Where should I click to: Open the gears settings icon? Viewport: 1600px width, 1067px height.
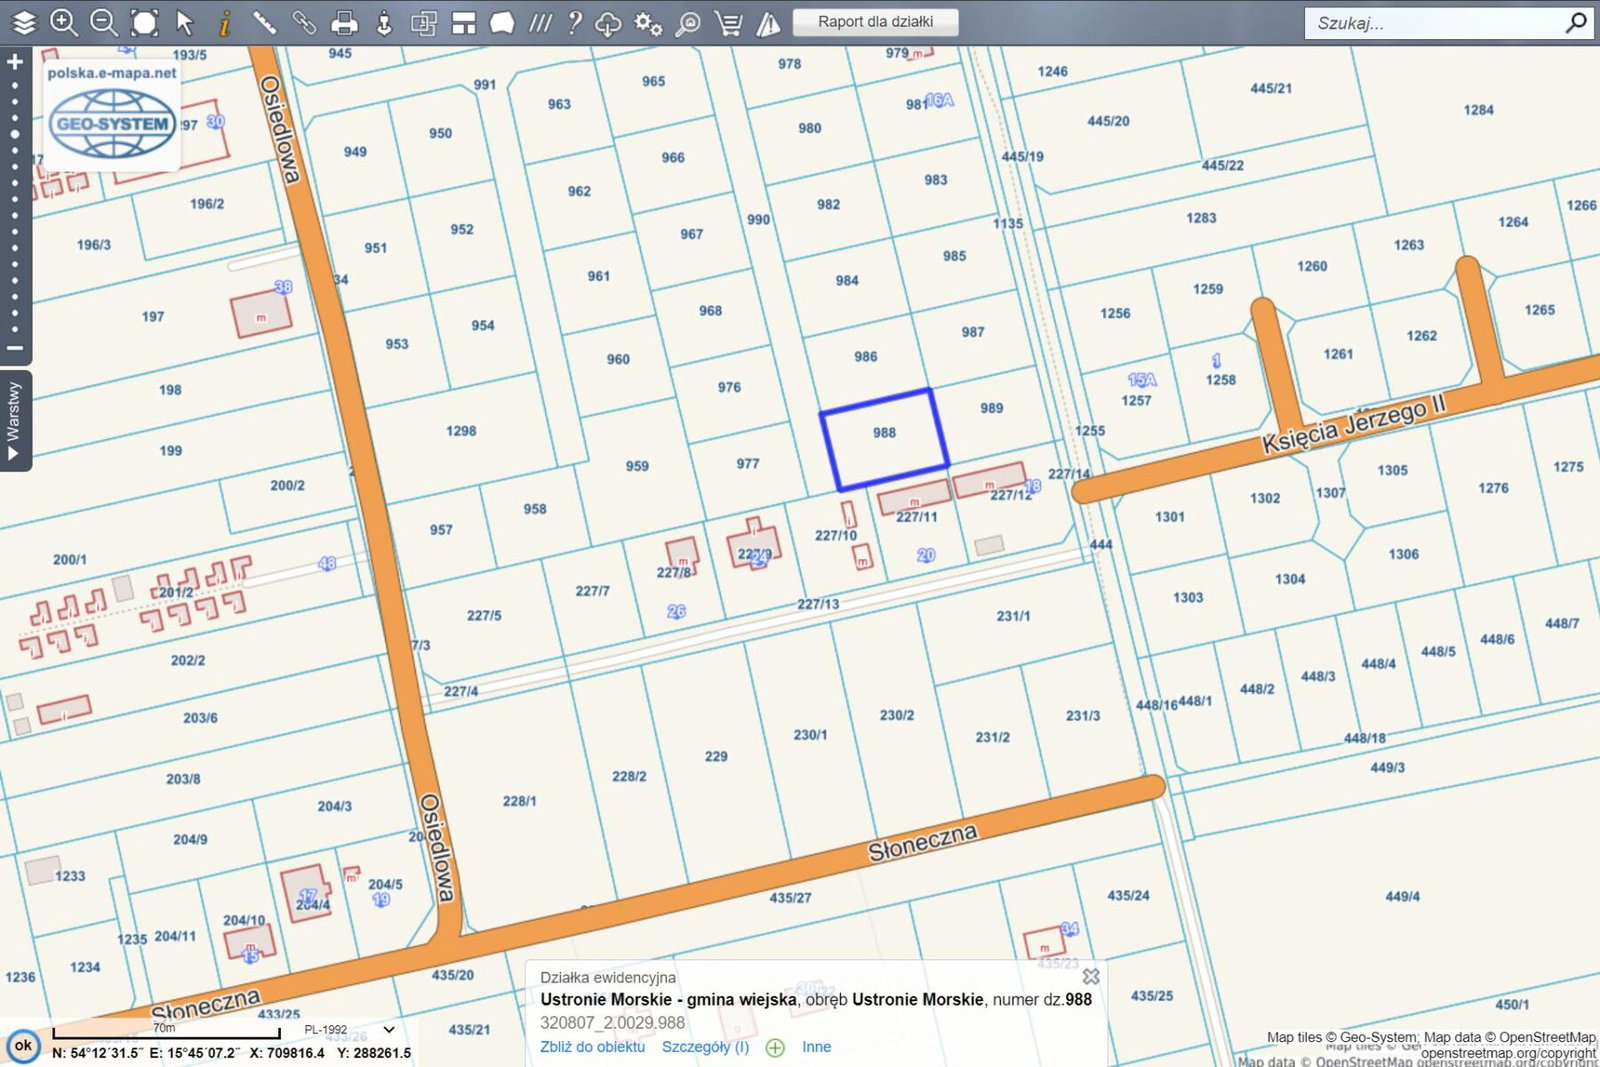click(648, 22)
